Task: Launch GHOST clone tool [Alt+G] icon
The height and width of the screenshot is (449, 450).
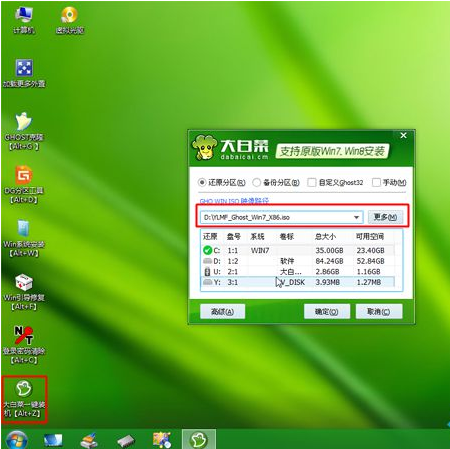Action: (x=24, y=131)
